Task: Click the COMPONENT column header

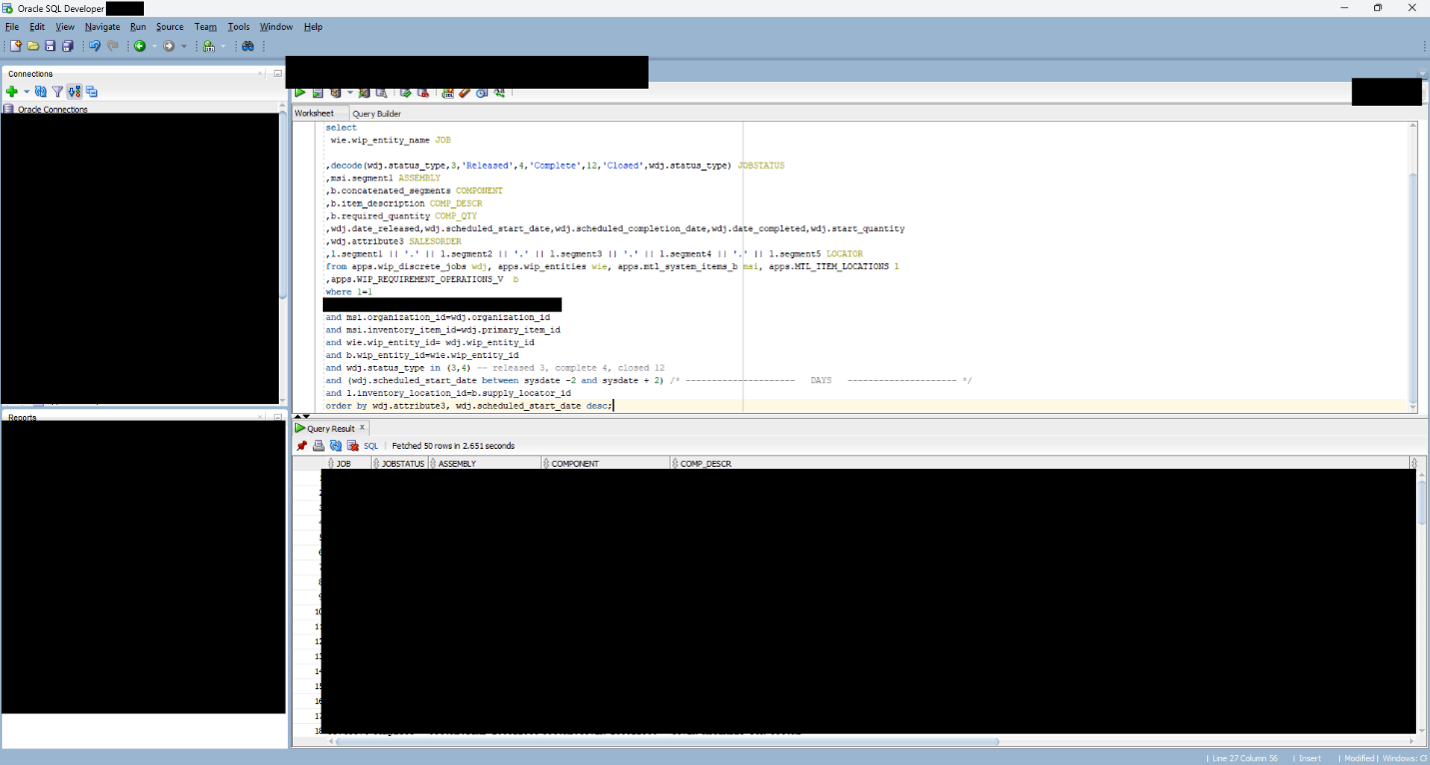Action: pos(605,464)
